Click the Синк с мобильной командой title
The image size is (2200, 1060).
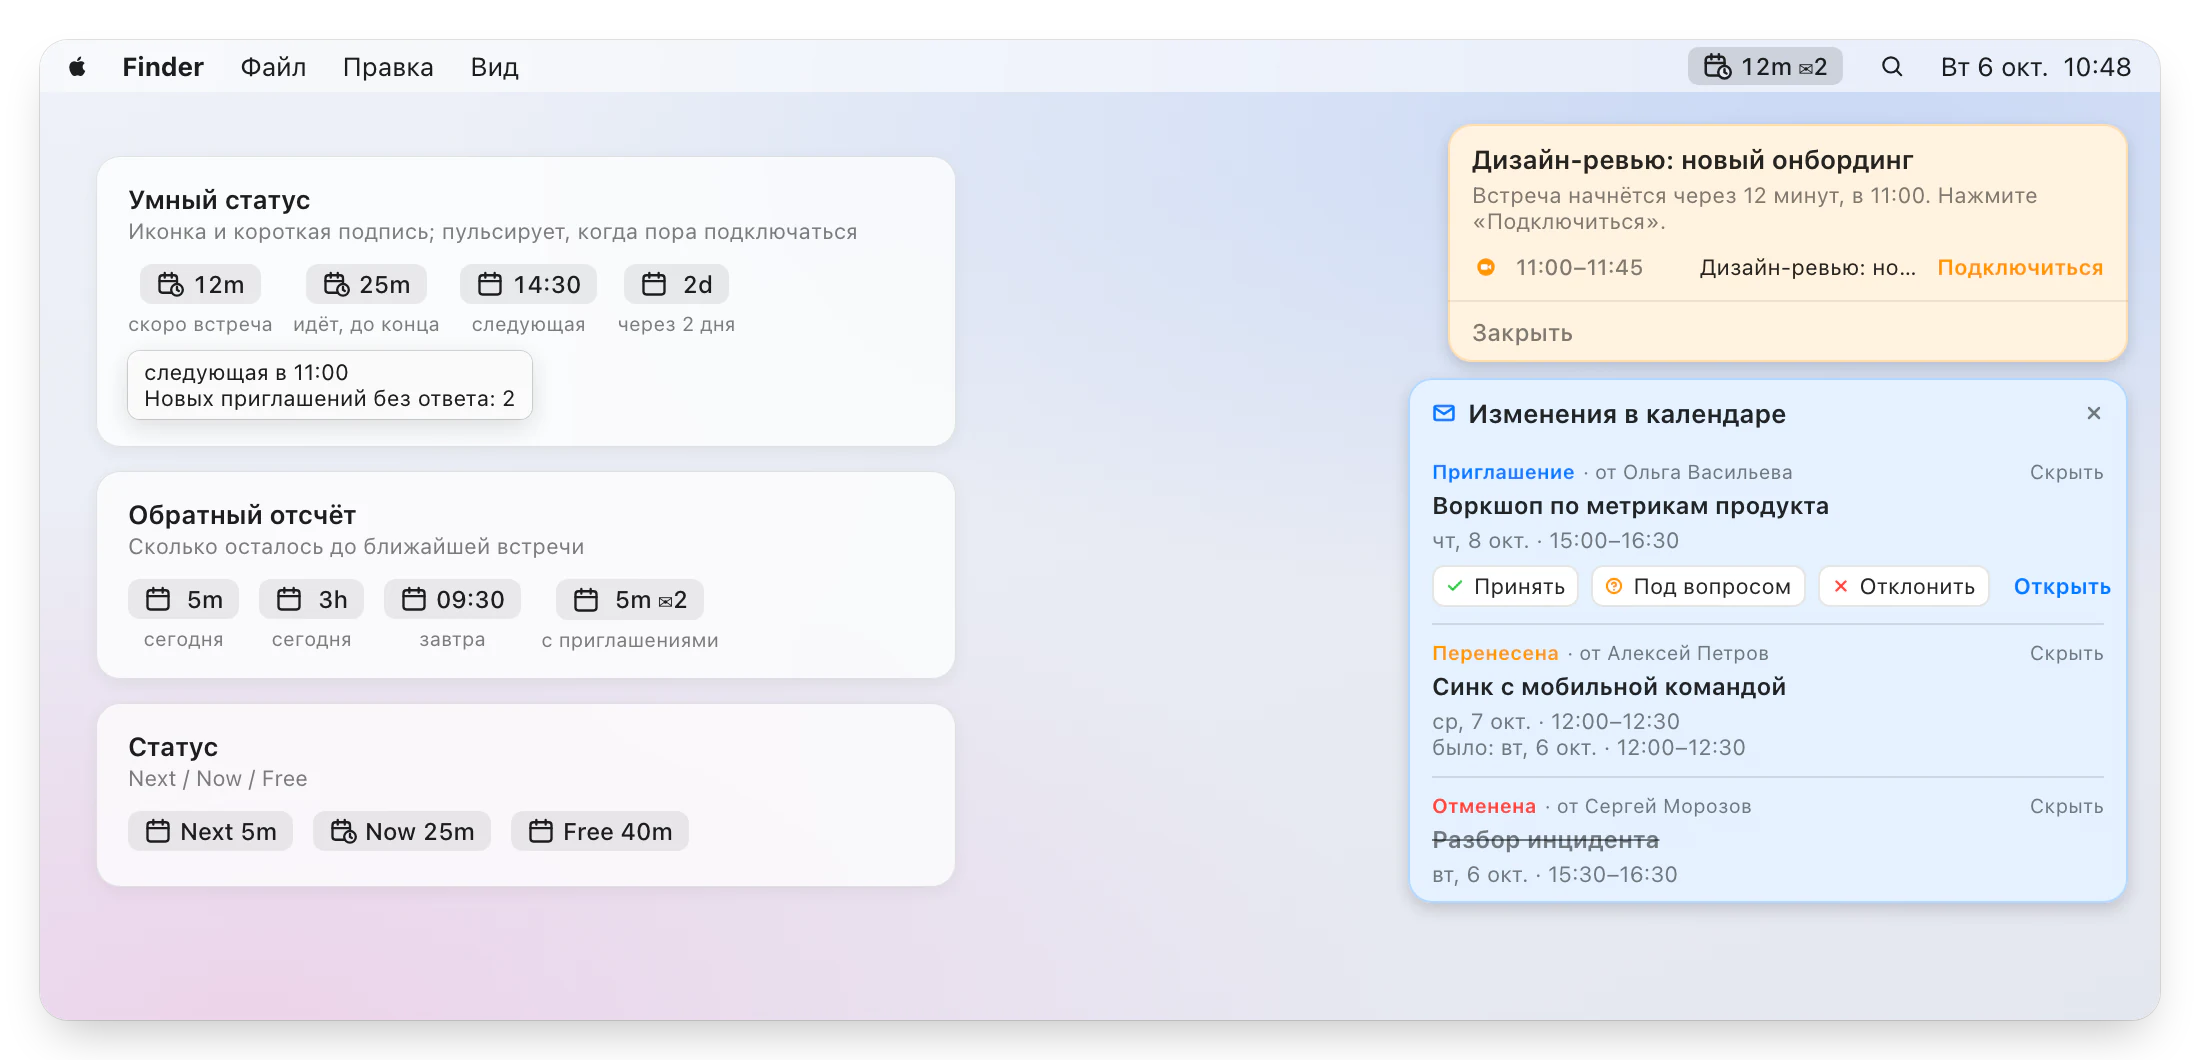pyautogui.click(x=1609, y=687)
